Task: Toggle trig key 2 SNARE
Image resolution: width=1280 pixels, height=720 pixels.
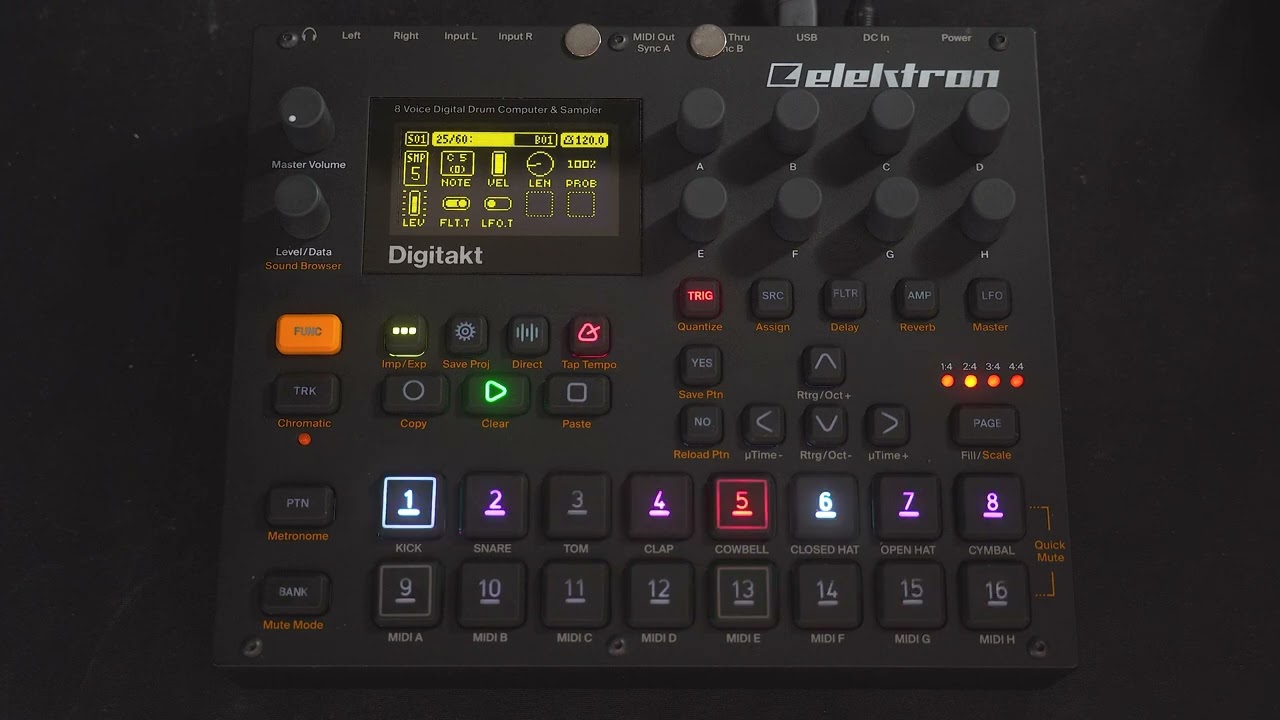Action: pyautogui.click(x=493, y=503)
